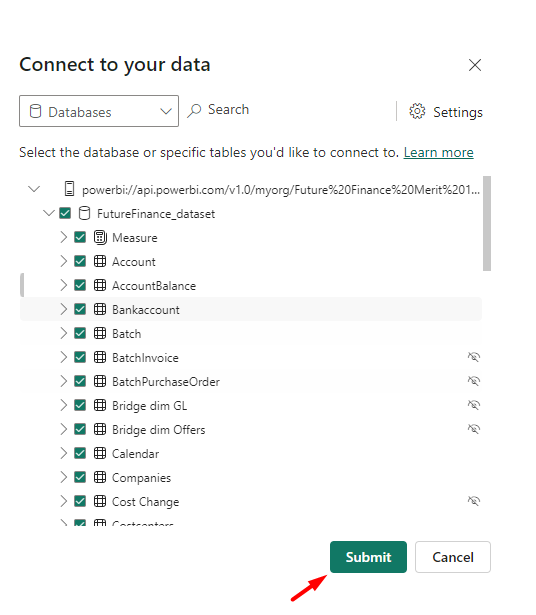The width and height of the screenshot is (536, 615).
Task: Click the table icon beside AccountBalance
Action: click(100, 285)
